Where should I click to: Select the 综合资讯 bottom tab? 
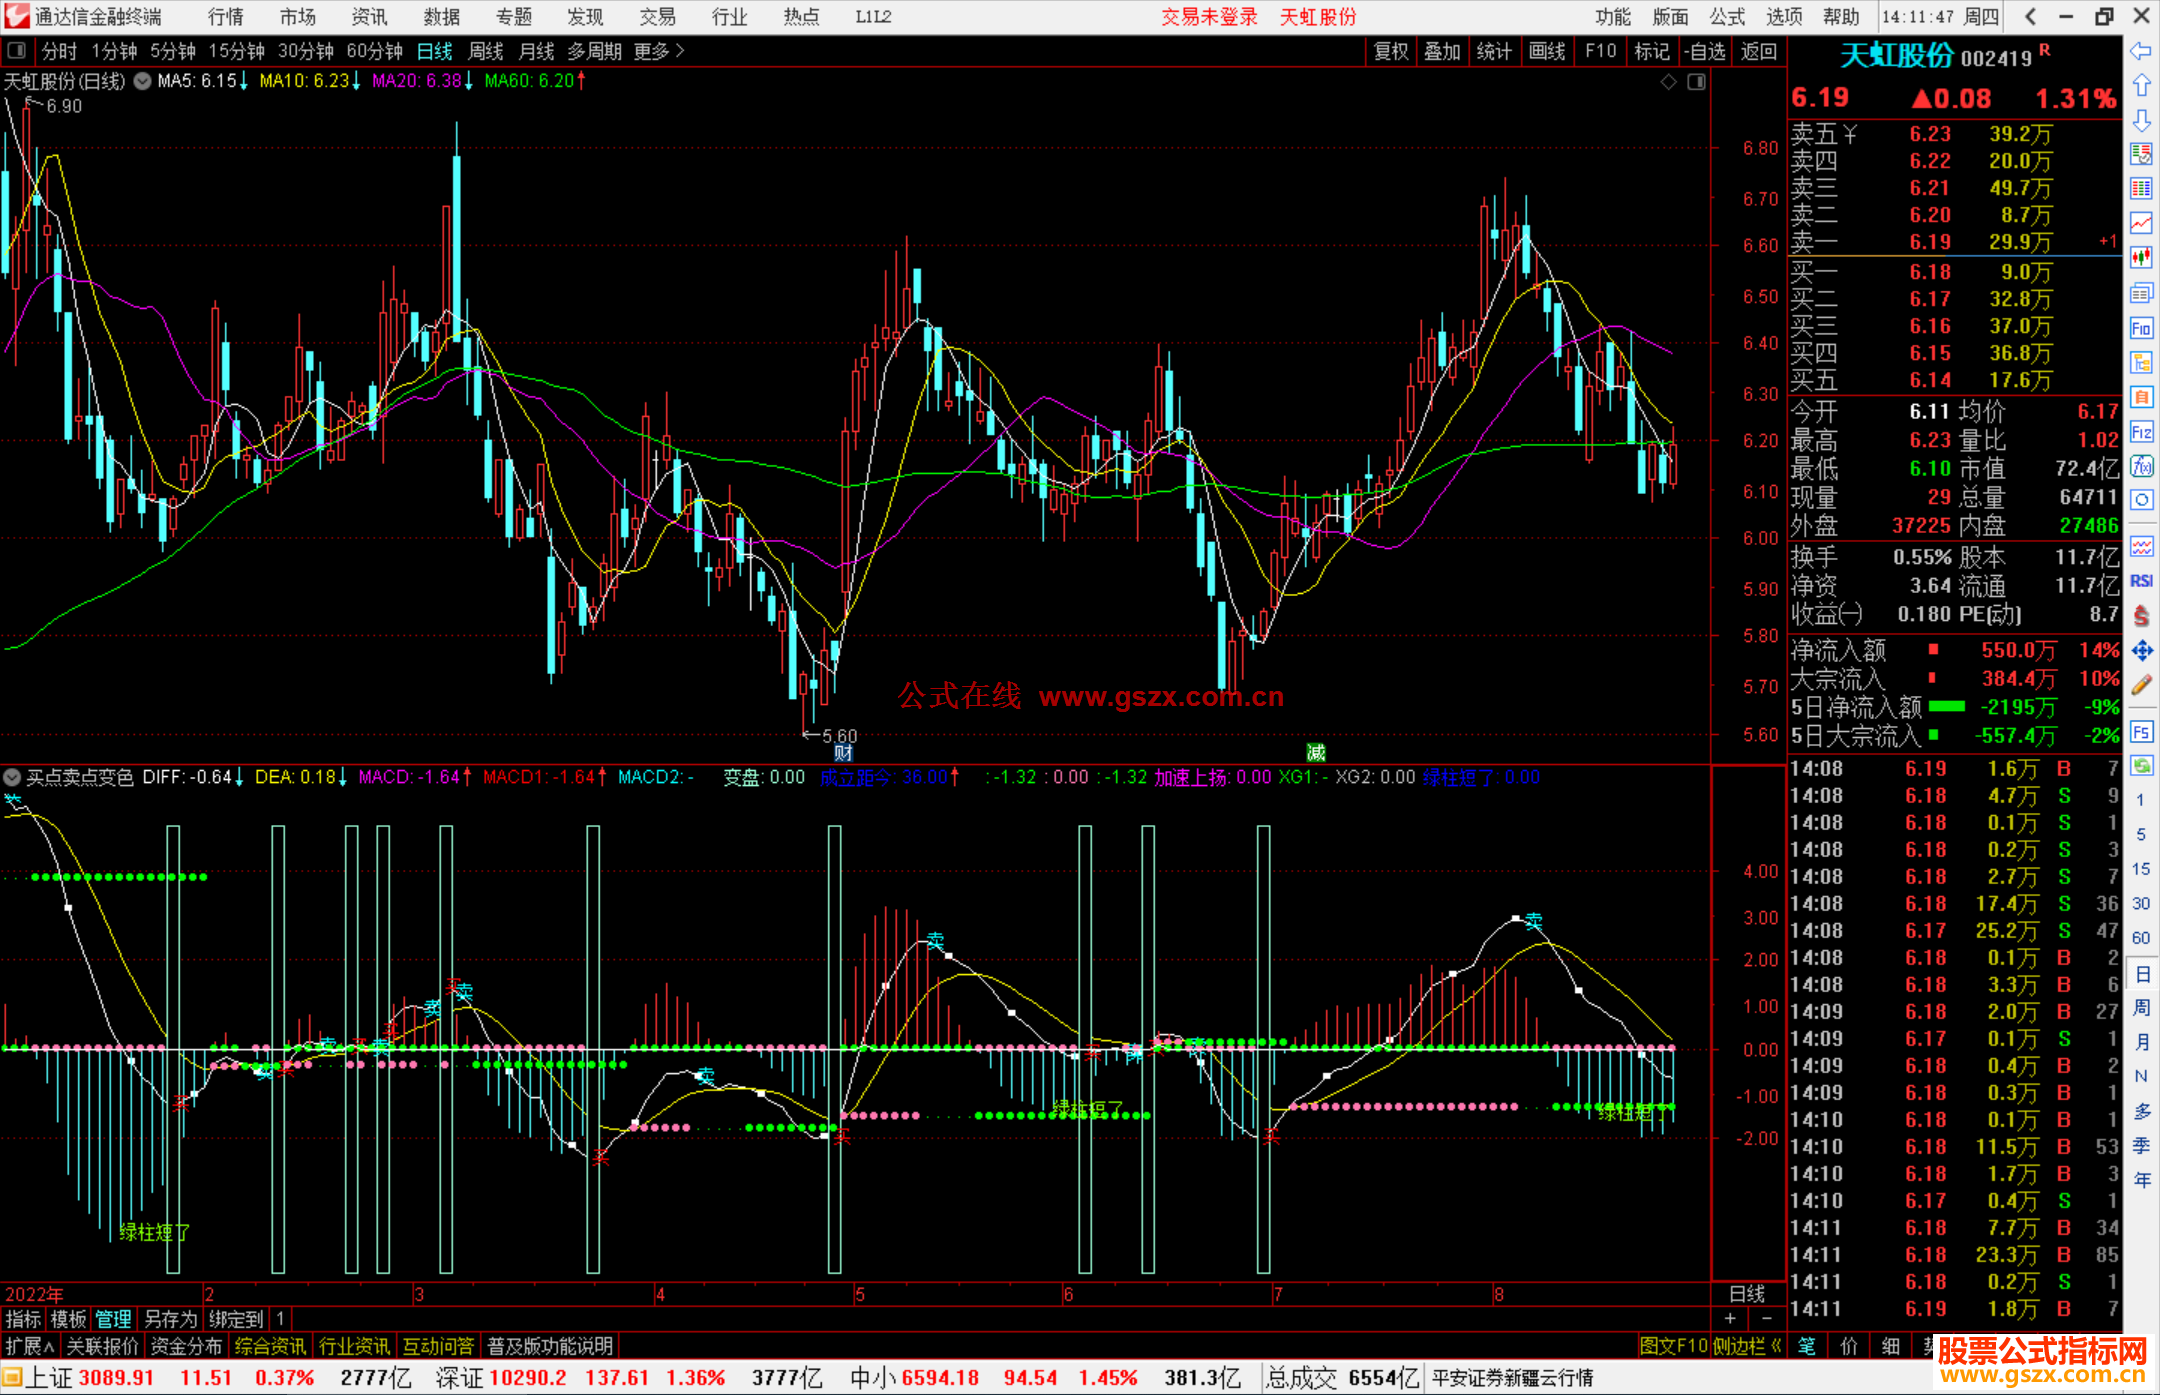tap(270, 1346)
